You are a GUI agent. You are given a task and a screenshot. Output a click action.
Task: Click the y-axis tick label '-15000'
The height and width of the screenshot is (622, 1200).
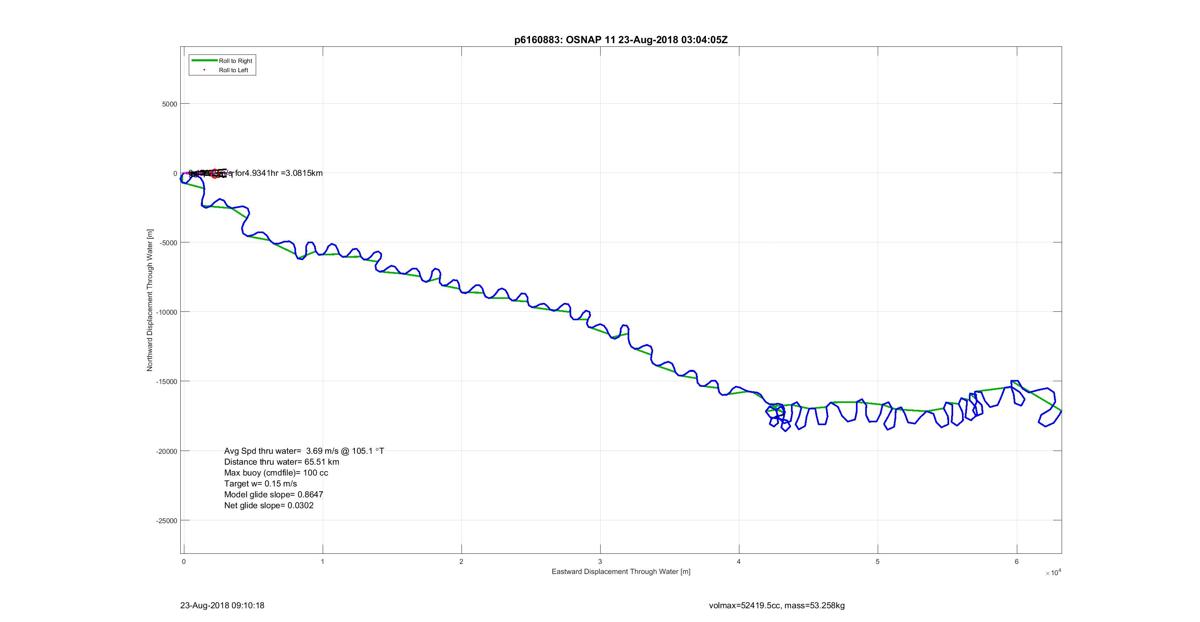(165, 382)
